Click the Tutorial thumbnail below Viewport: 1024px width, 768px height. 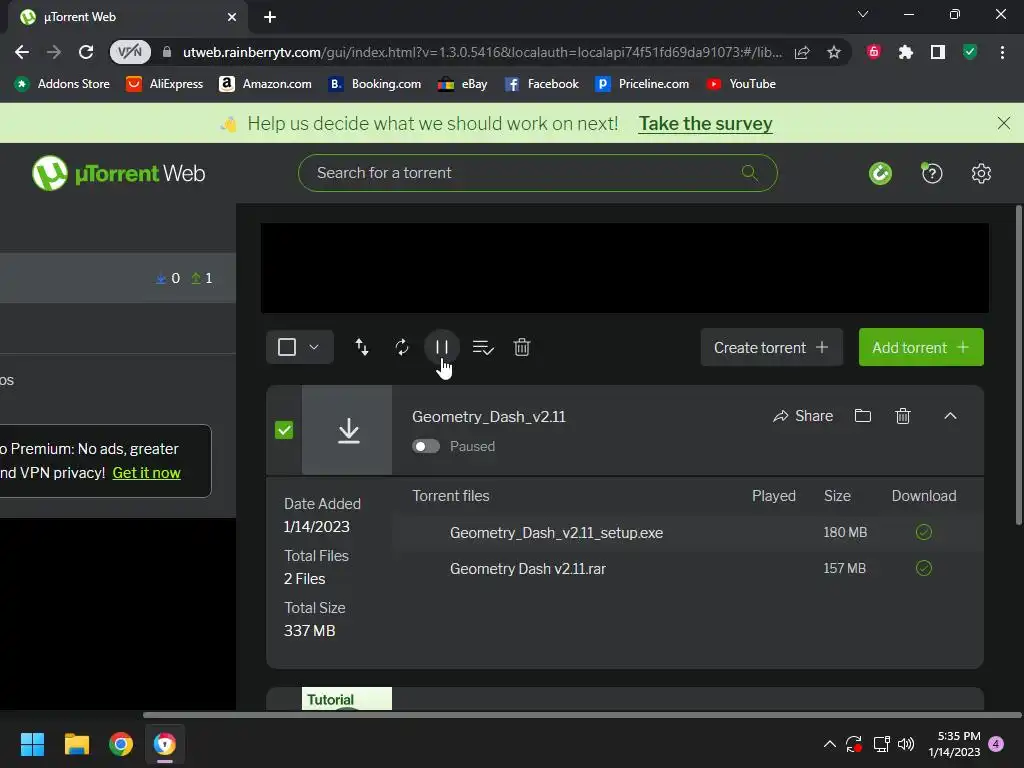347,698
